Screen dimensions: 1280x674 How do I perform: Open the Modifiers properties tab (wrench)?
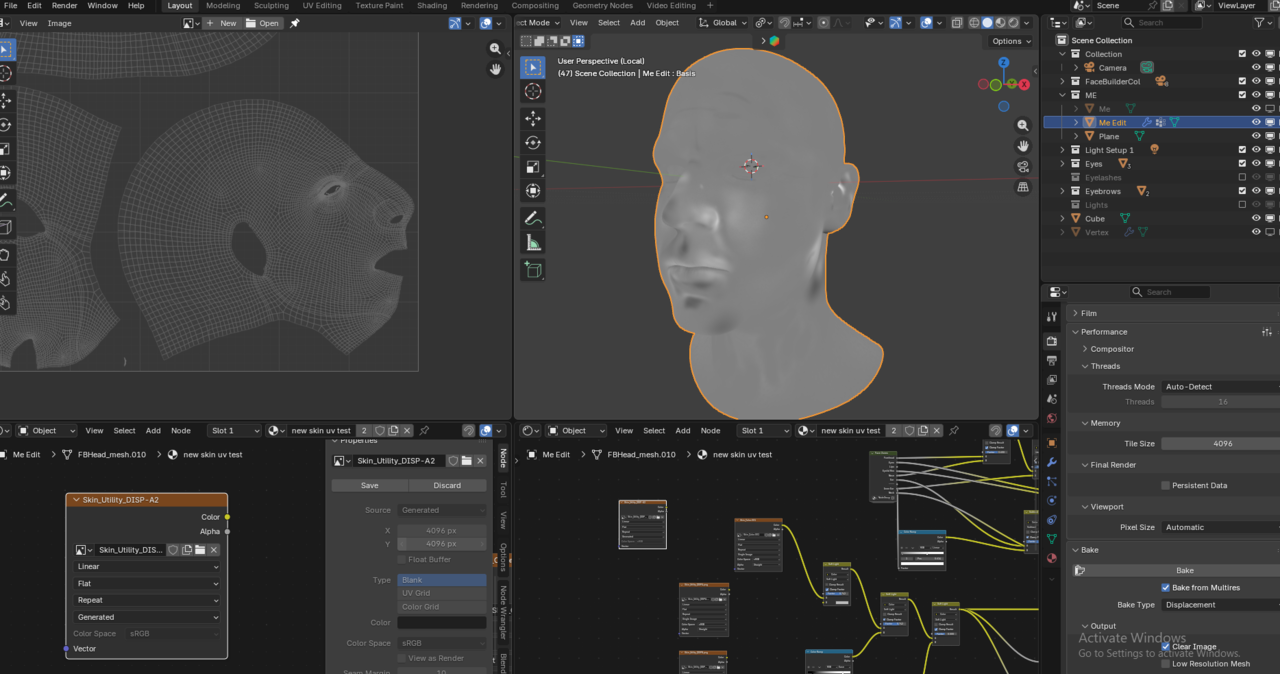pyautogui.click(x=1052, y=462)
